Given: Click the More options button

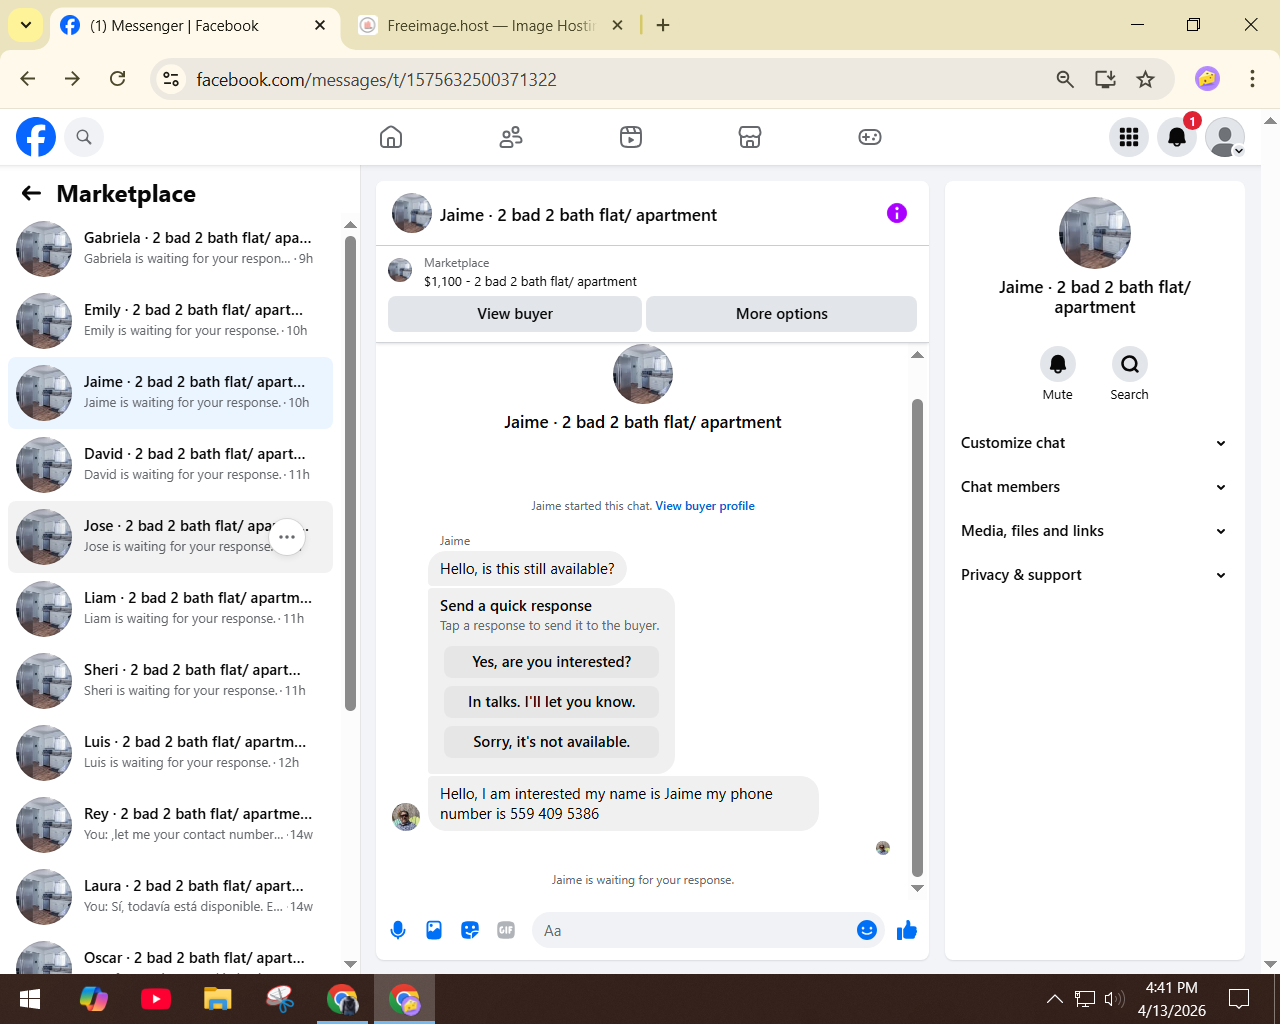Looking at the screenshot, I should click(782, 314).
